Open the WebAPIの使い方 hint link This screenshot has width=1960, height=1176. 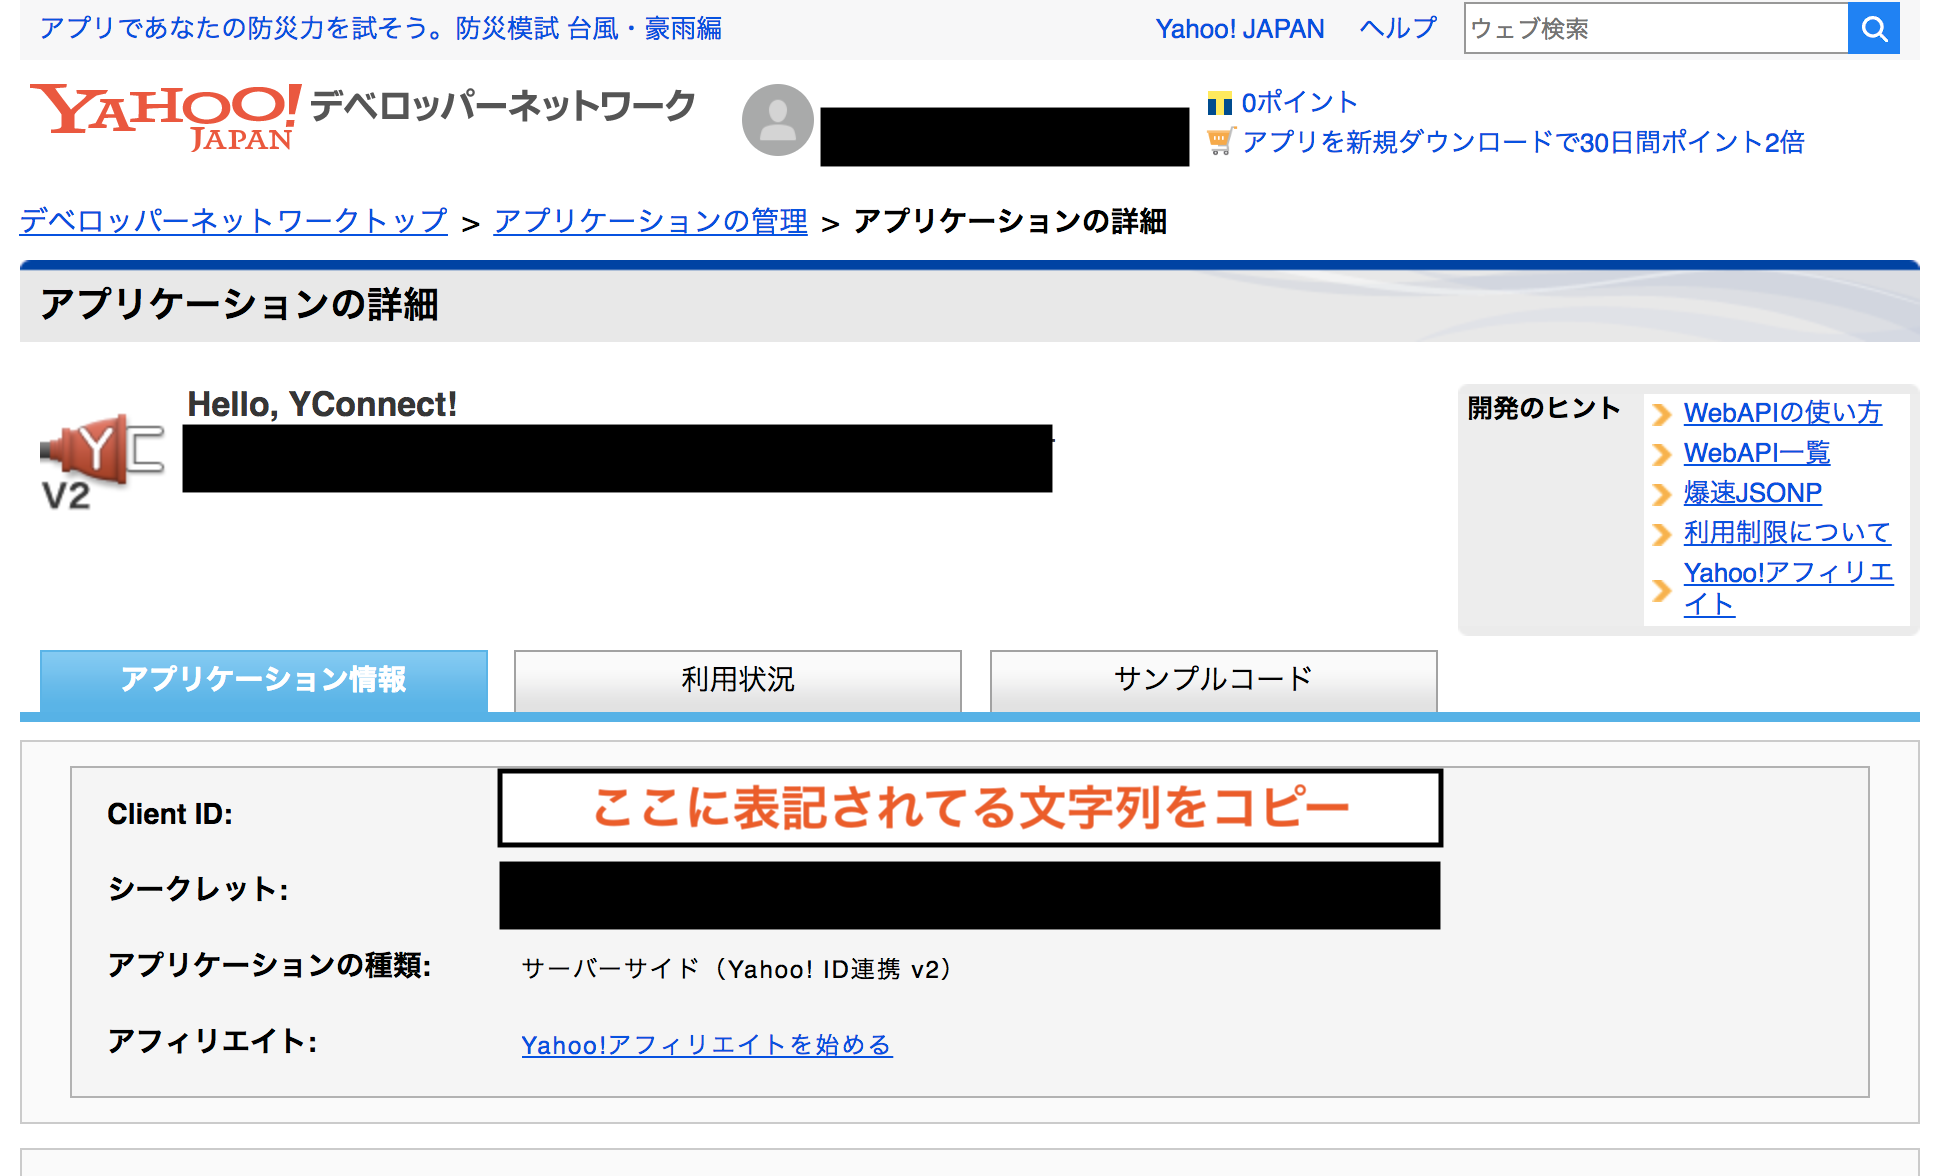pos(1782,413)
